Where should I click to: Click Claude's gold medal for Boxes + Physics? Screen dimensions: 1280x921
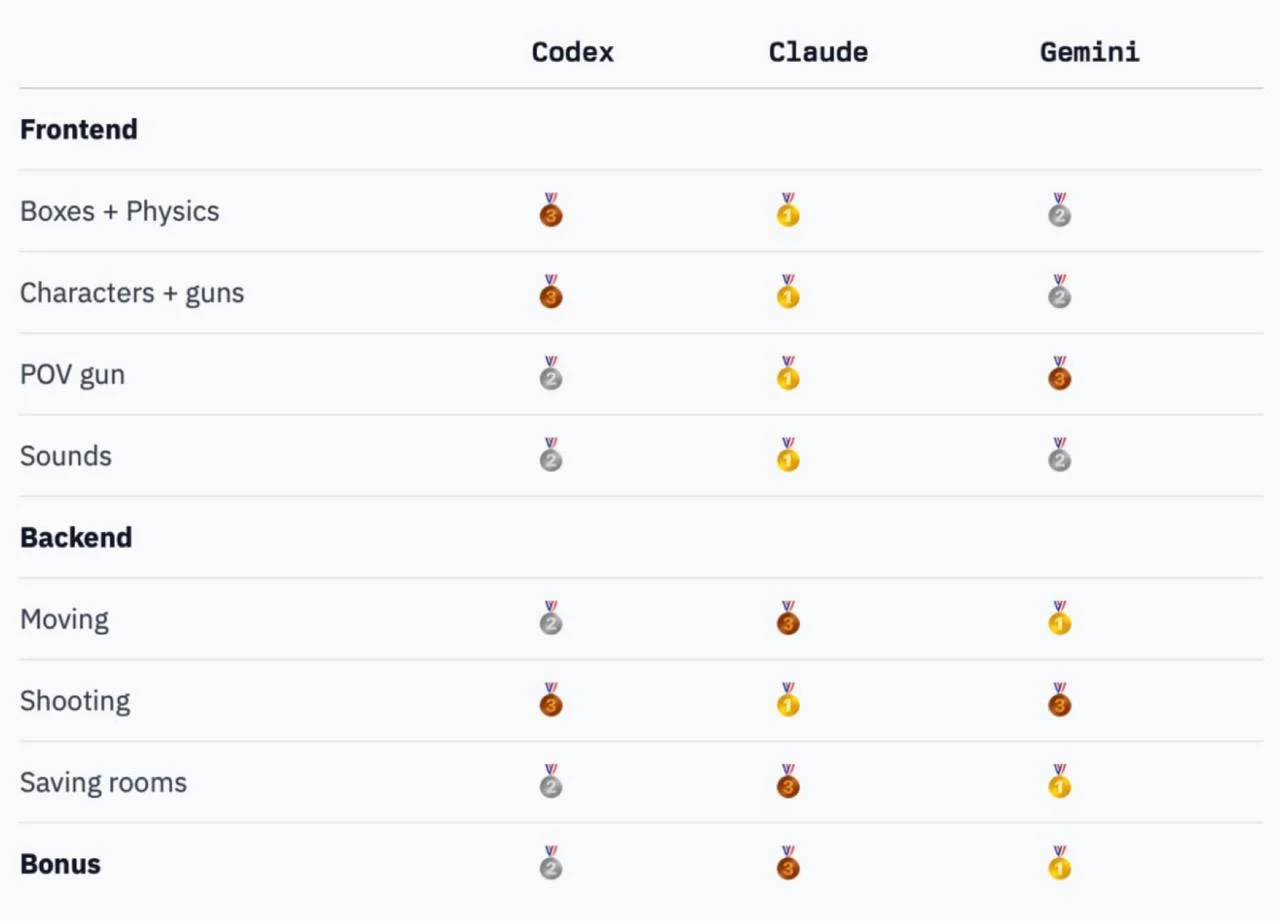click(788, 211)
